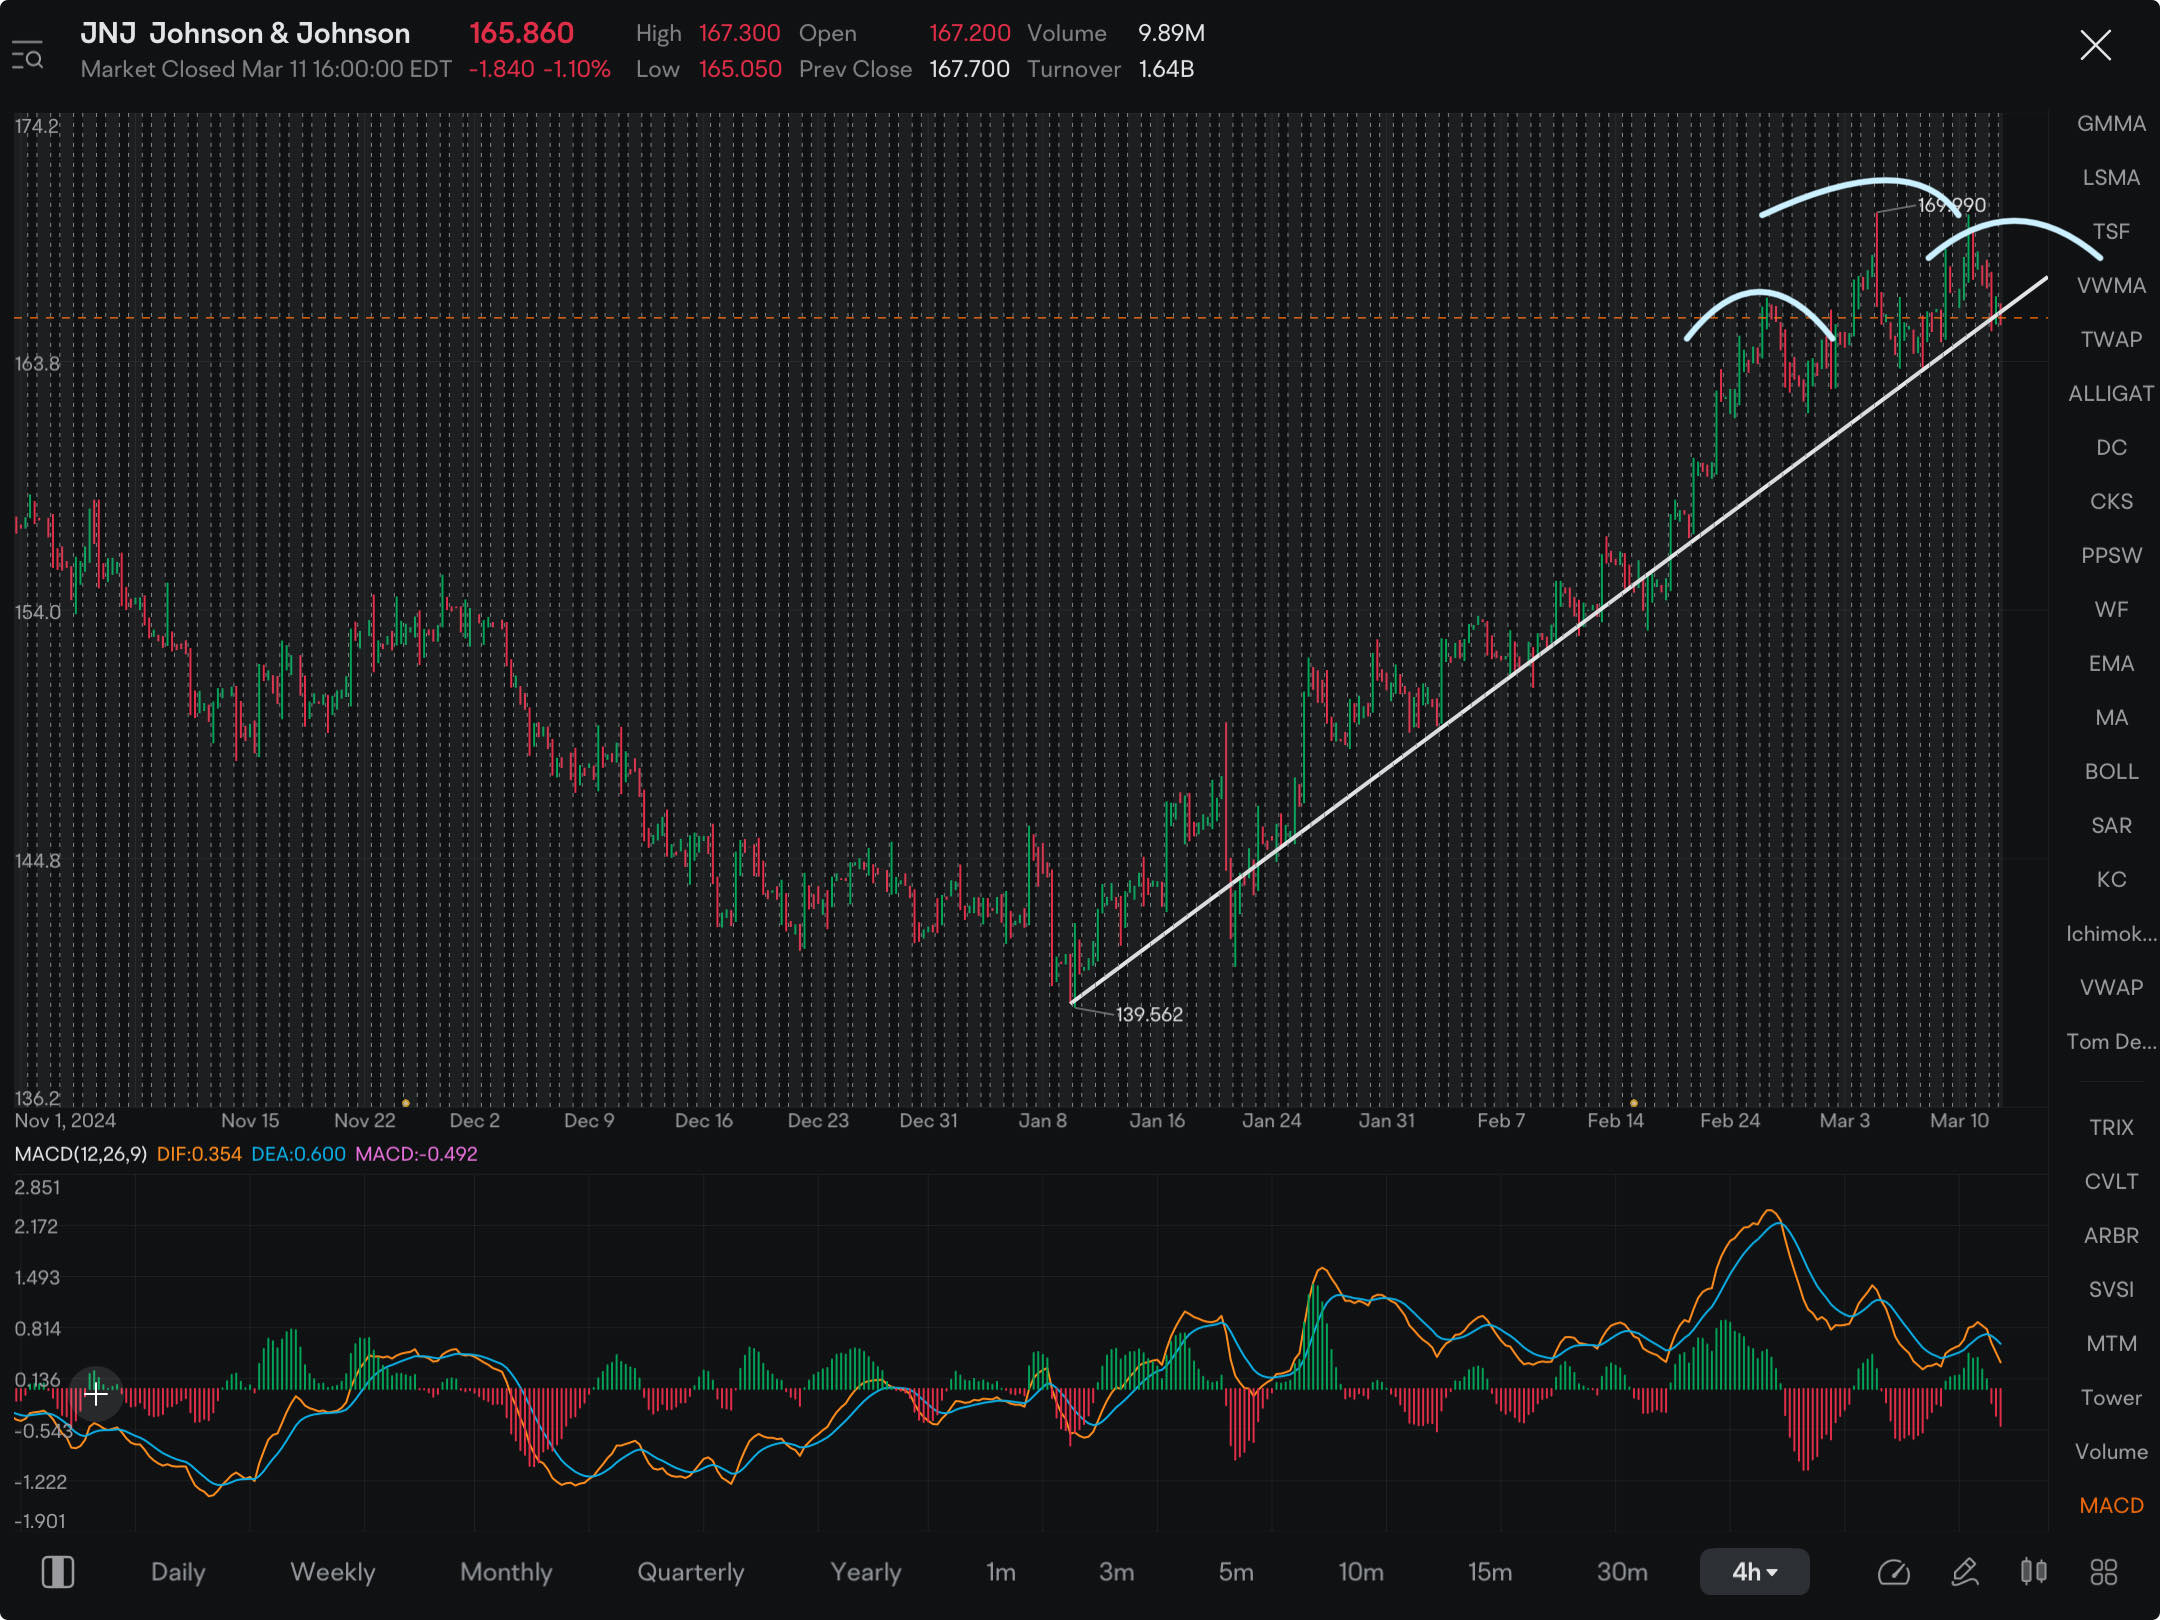Enable the Tom De... indicator
The width and height of the screenshot is (2160, 1620).
coord(2111,1042)
